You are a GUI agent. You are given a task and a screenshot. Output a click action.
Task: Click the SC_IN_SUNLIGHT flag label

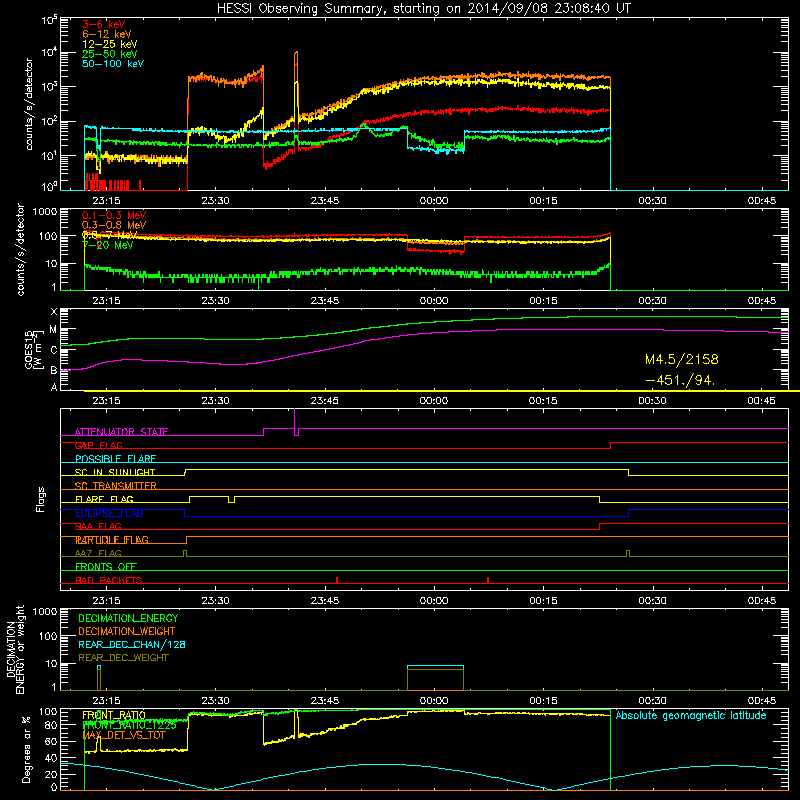[115, 472]
